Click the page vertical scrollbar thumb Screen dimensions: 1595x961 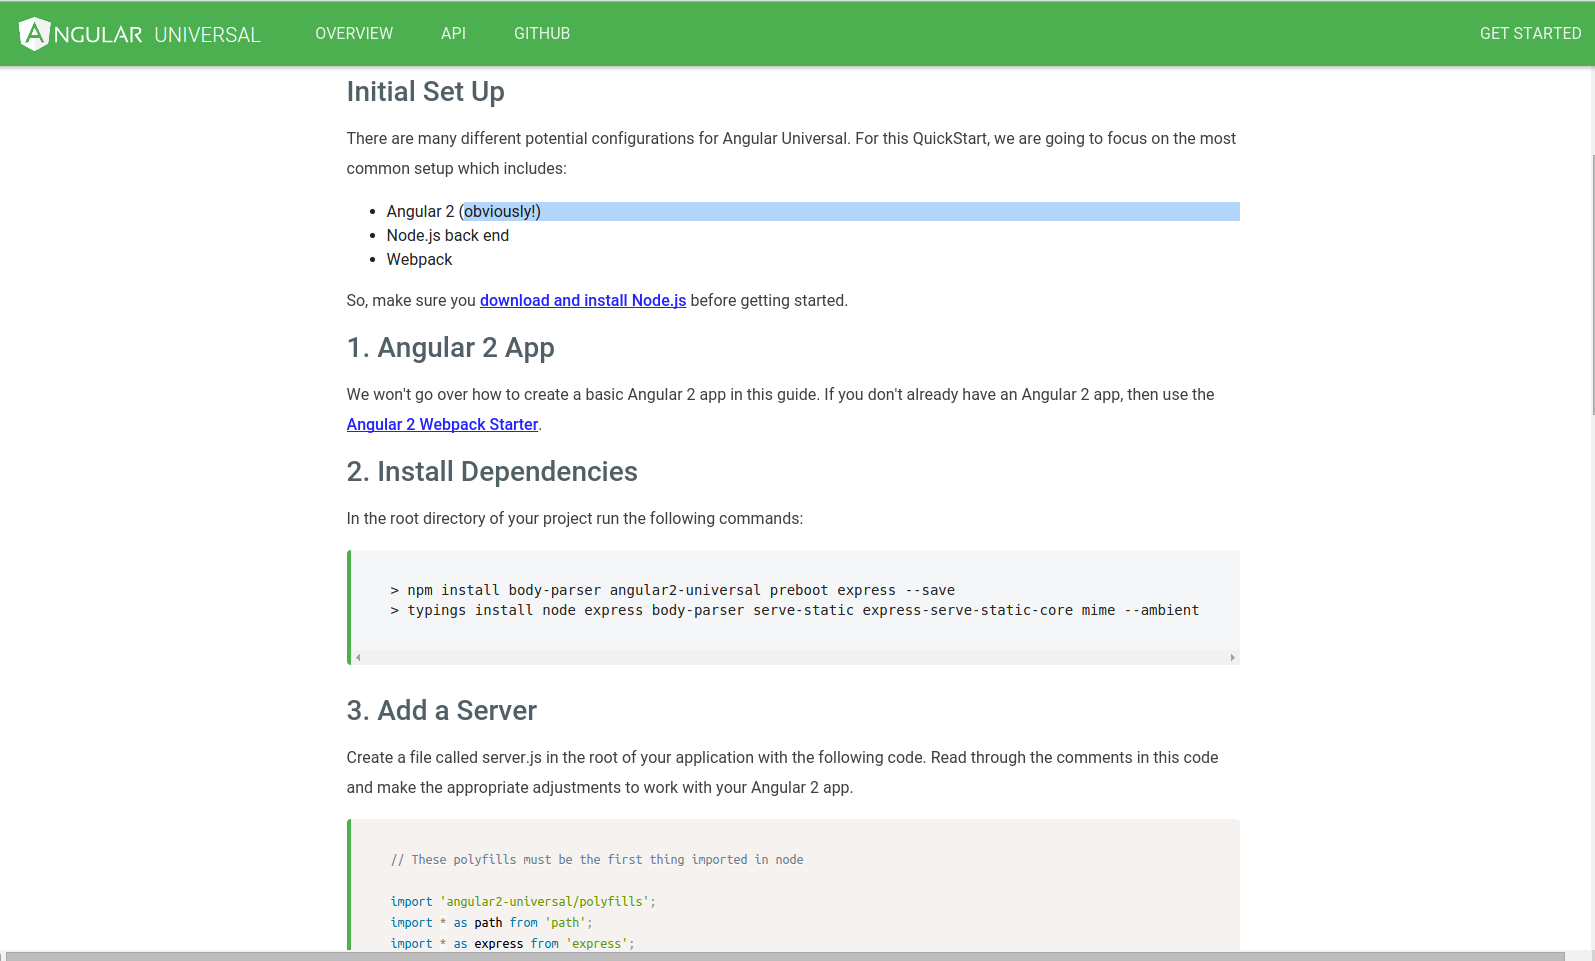[1592, 285]
